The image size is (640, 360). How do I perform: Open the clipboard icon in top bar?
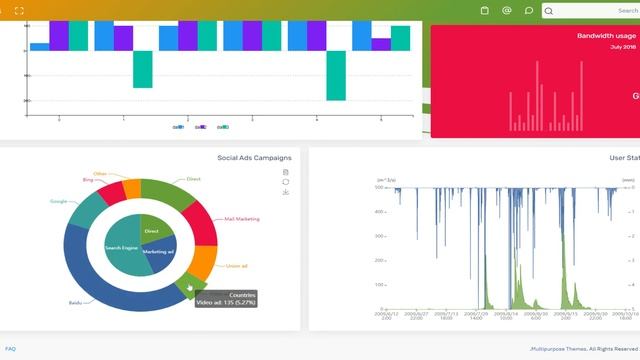[484, 11]
